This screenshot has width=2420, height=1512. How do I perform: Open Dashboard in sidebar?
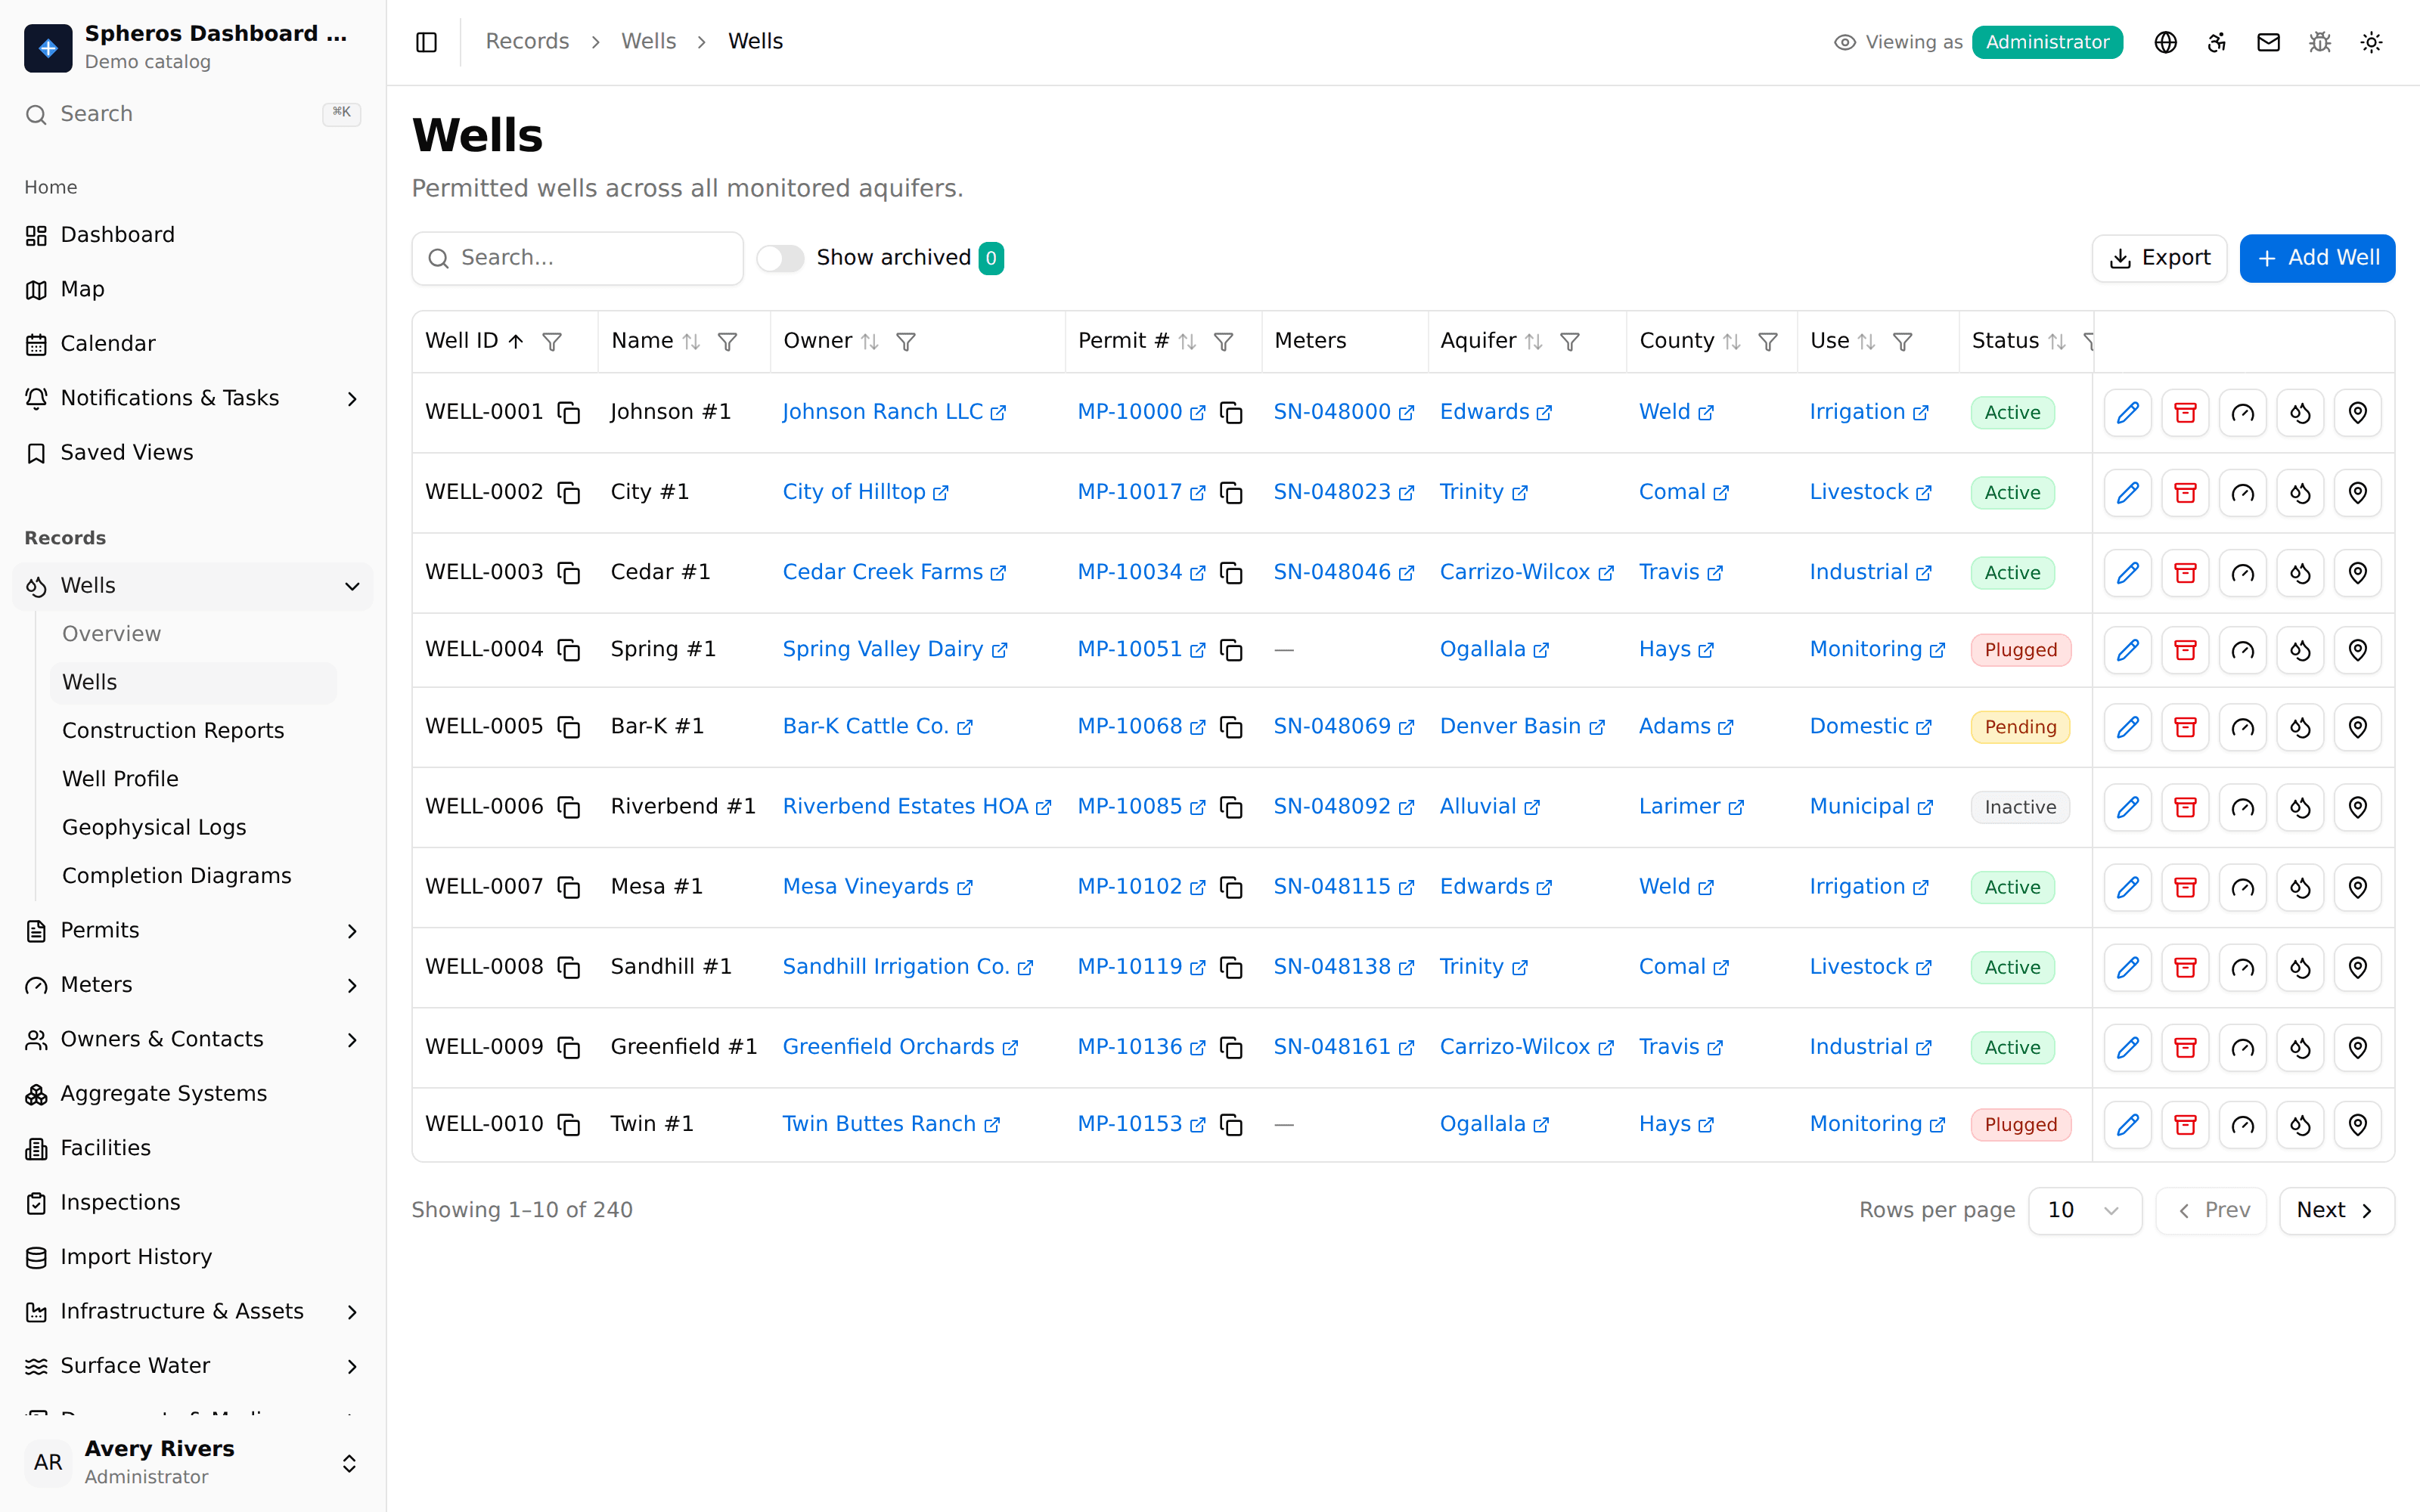tap(193, 235)
